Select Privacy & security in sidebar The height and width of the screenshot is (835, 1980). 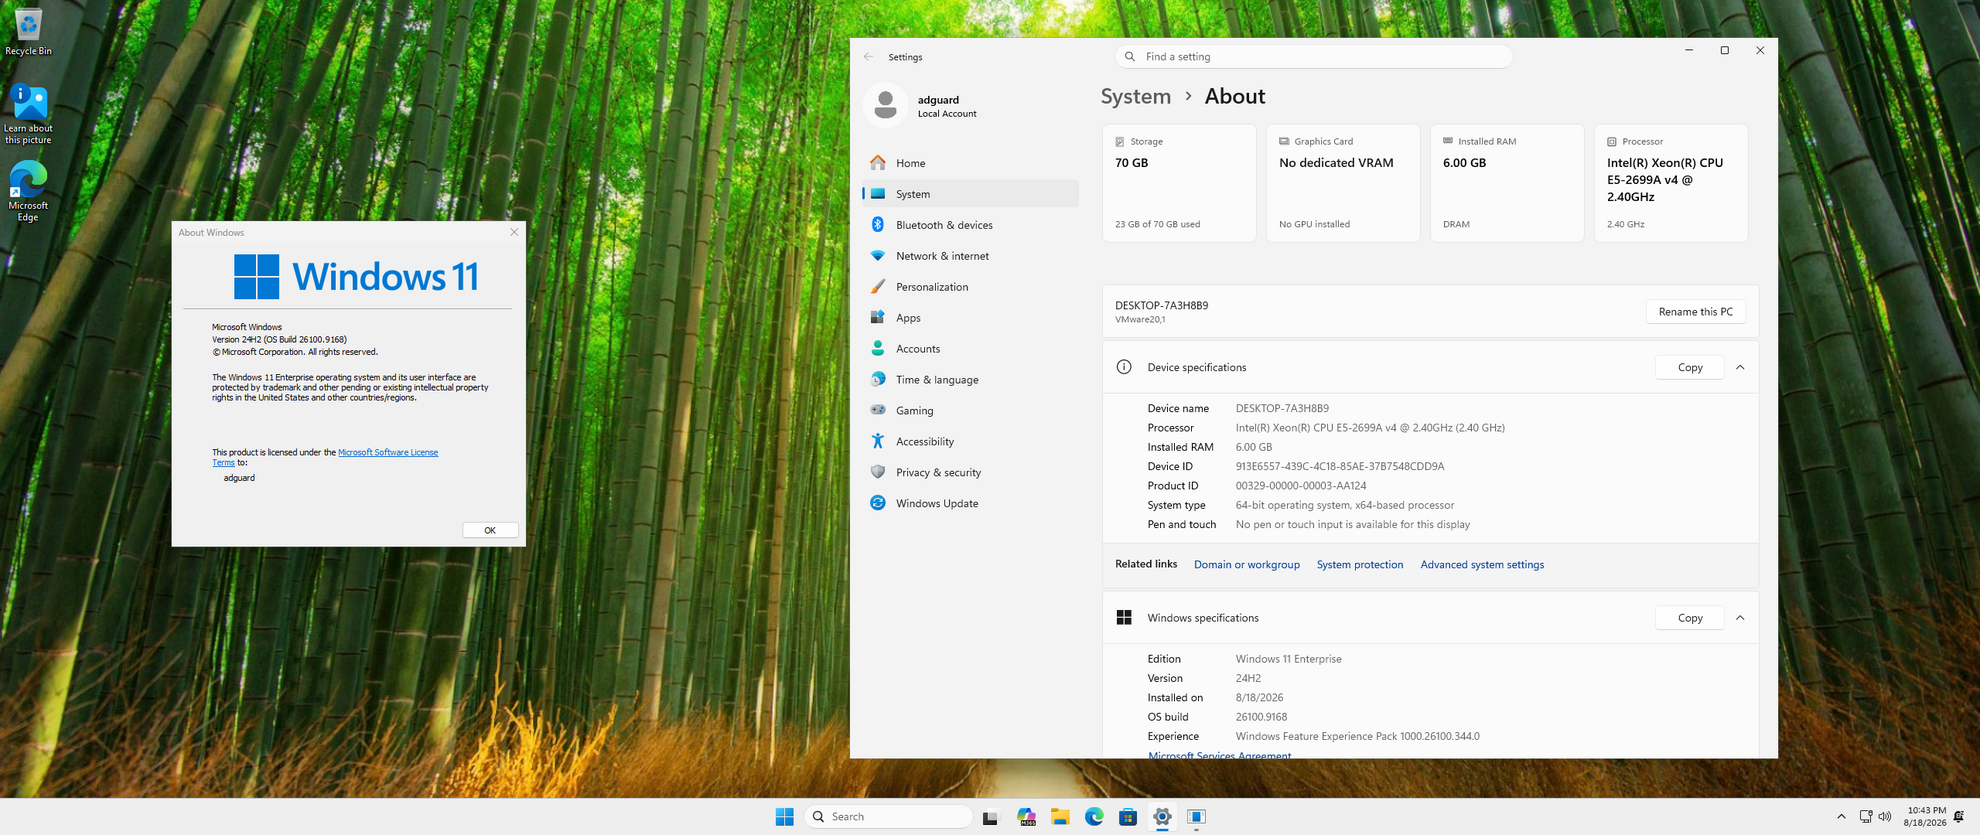click(970, 473)
